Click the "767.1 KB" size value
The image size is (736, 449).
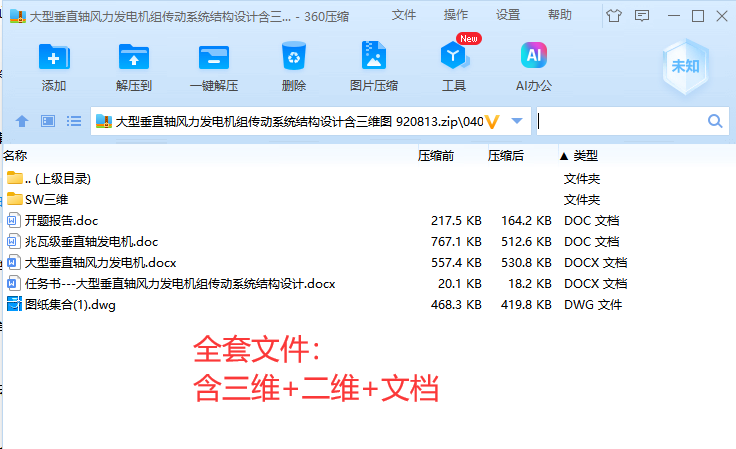coord(456,242)
